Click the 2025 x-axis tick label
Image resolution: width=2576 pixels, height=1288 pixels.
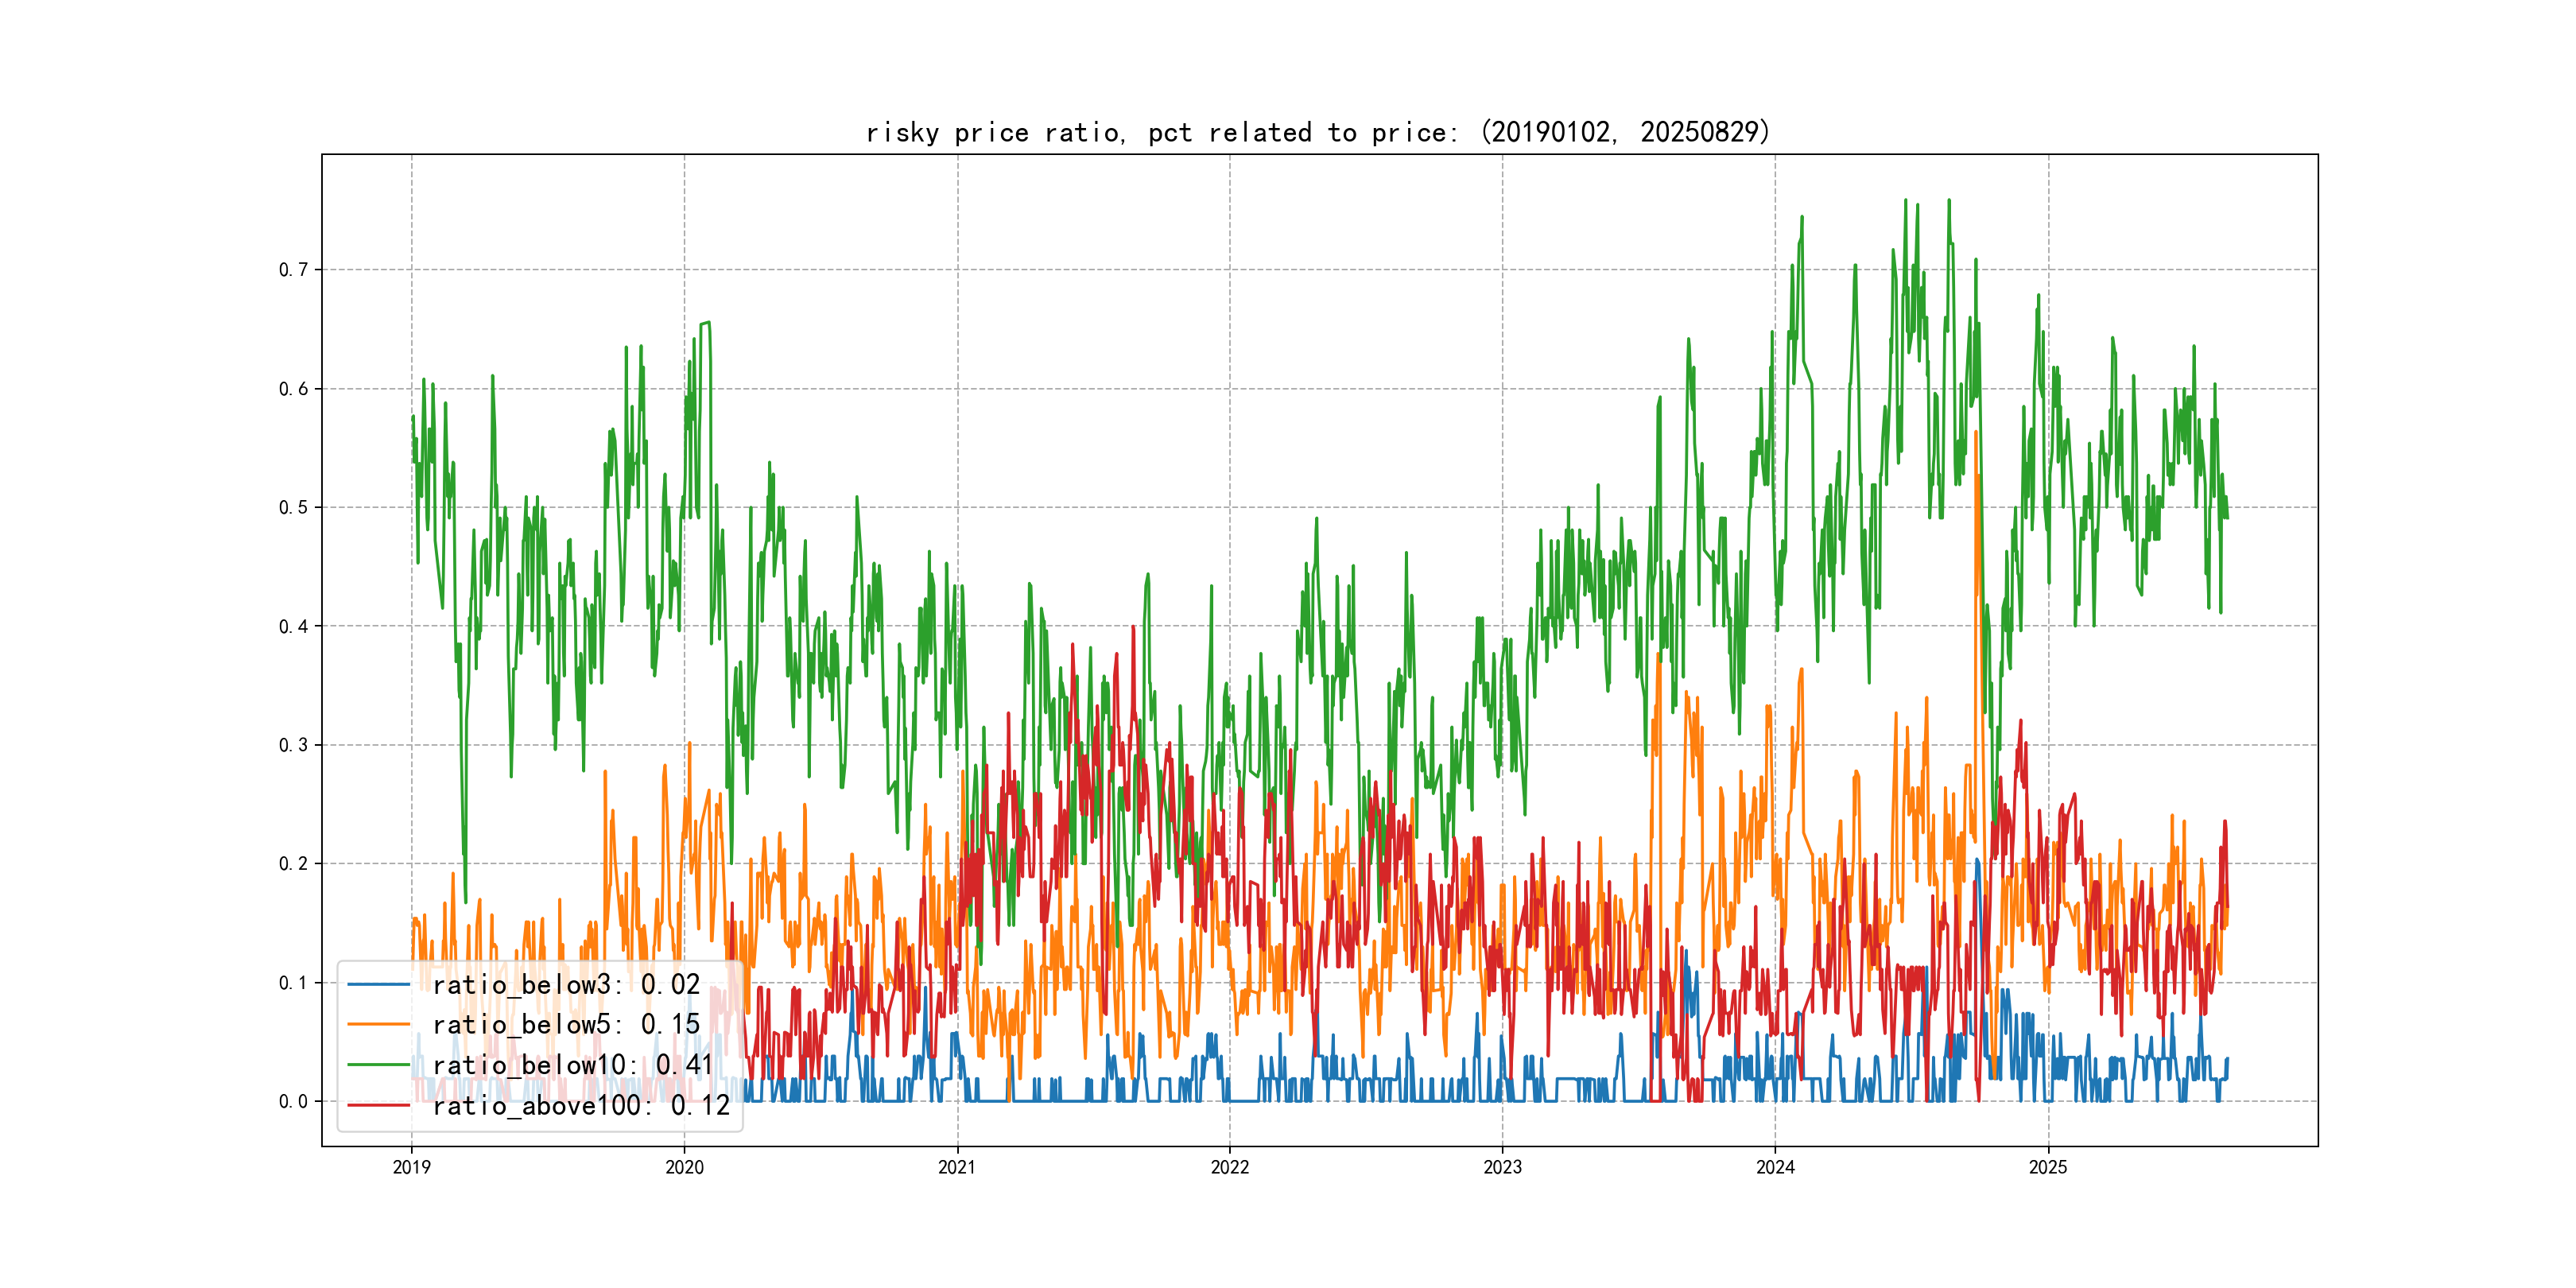click(x=2048, y=1167)
